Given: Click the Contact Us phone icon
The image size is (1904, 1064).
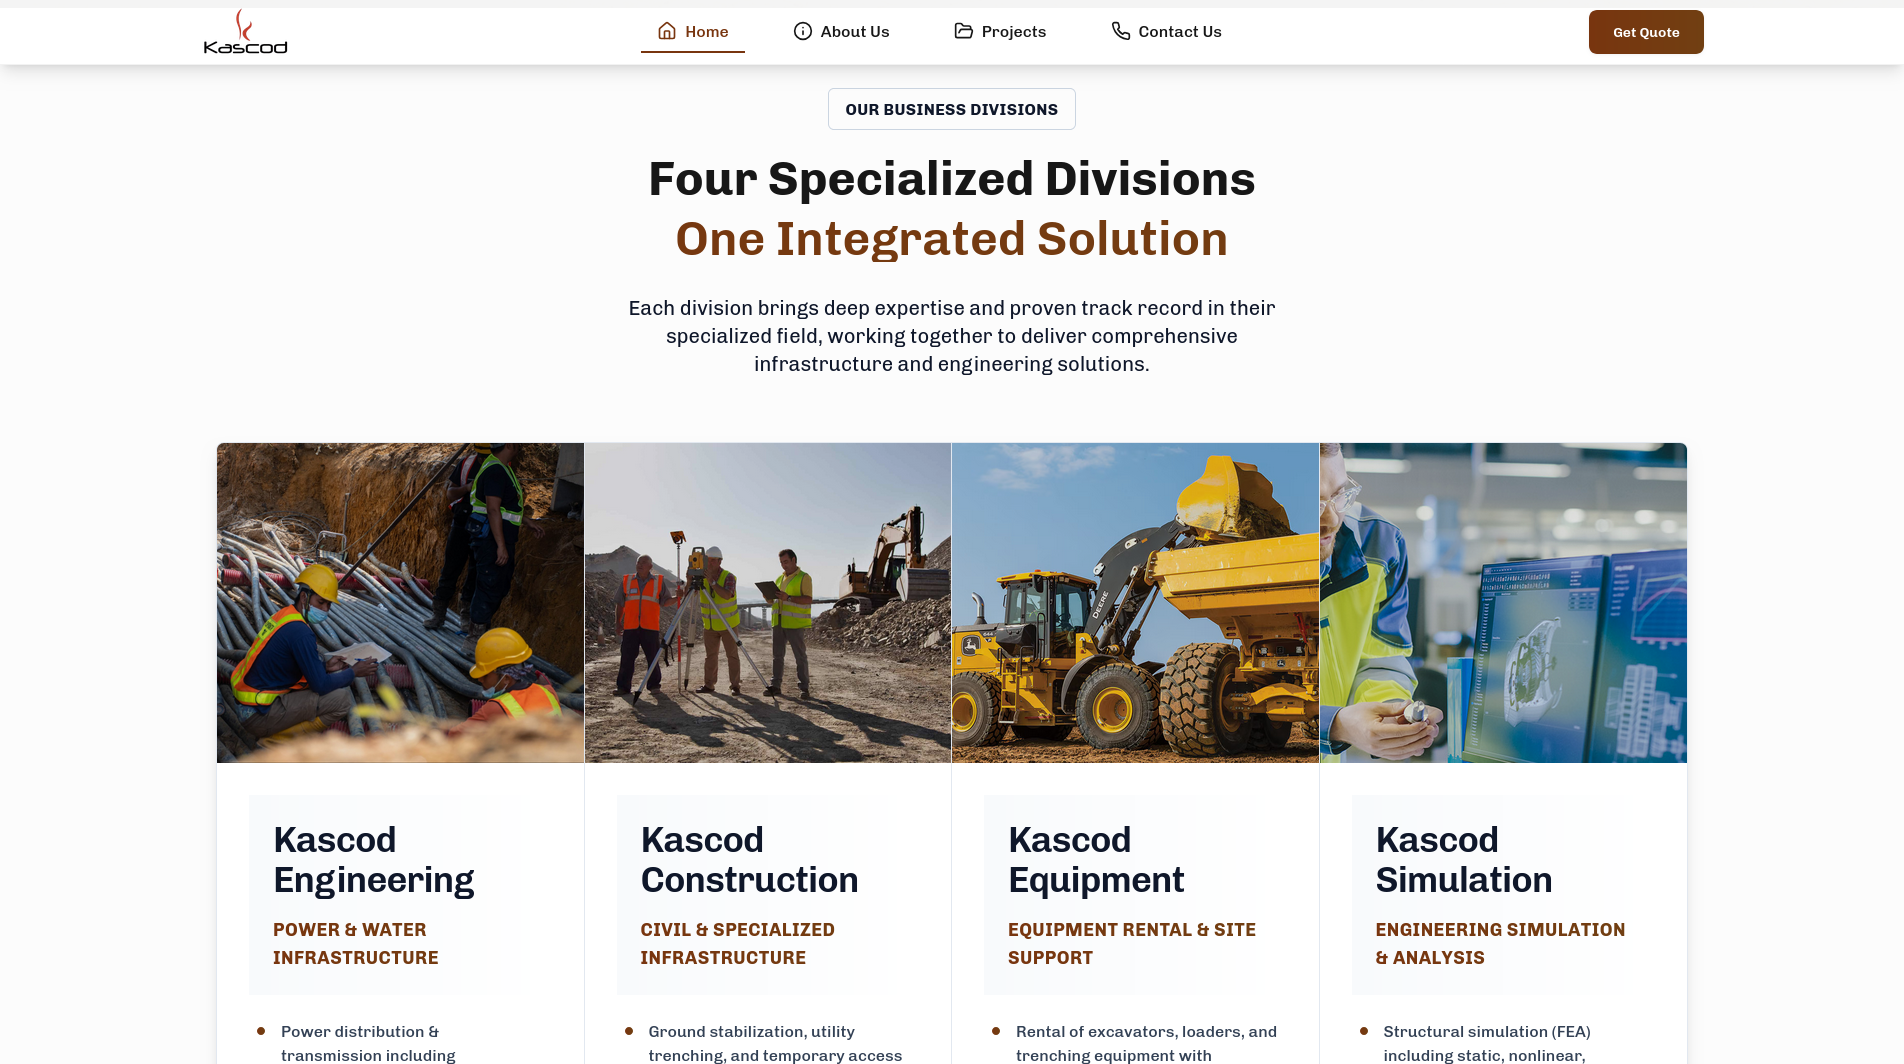Looking at the screenshot, I should 1120,31.
